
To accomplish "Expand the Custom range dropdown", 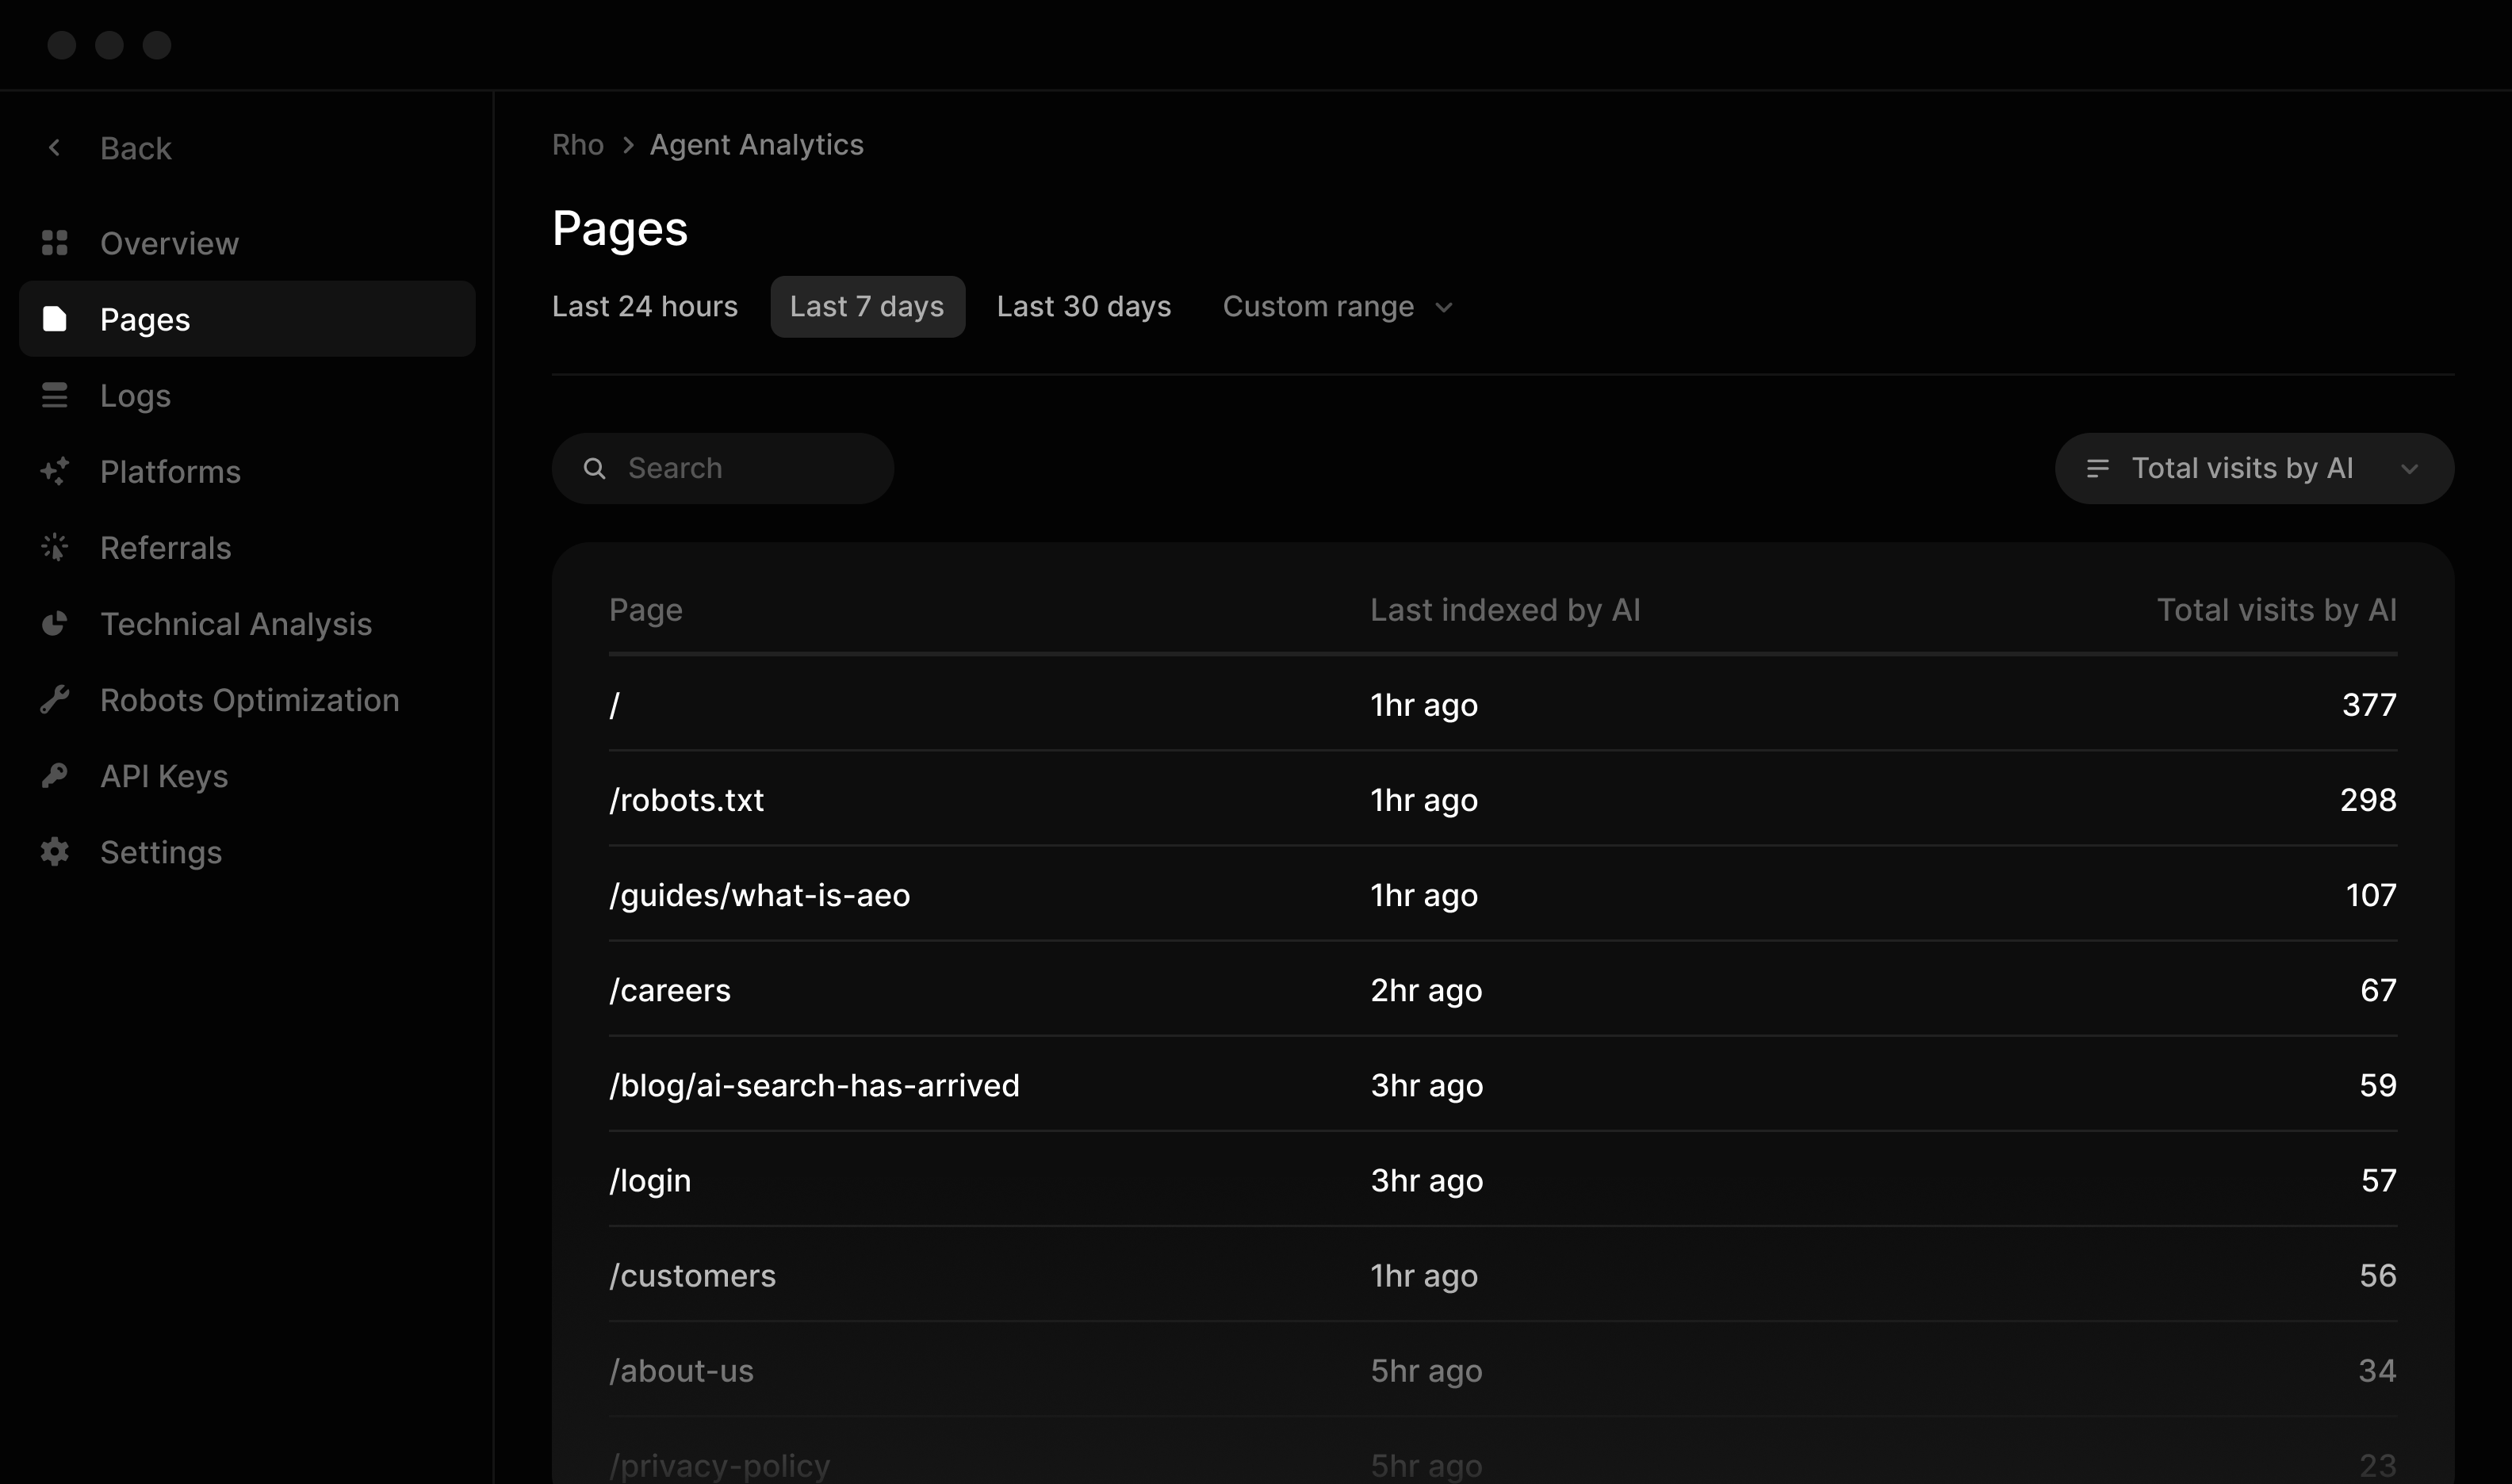I will click(1338, 306).
